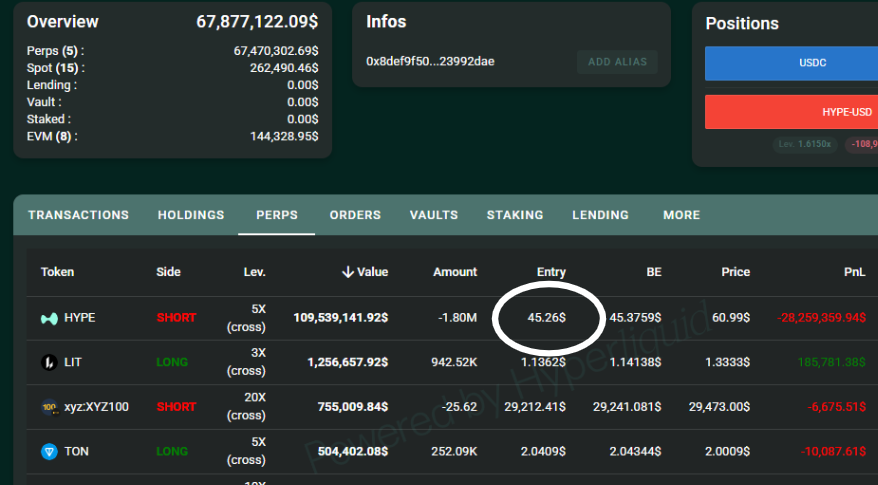Click the Vault overview row label
This screenshot has width=878, height=485.
[44, 102]
